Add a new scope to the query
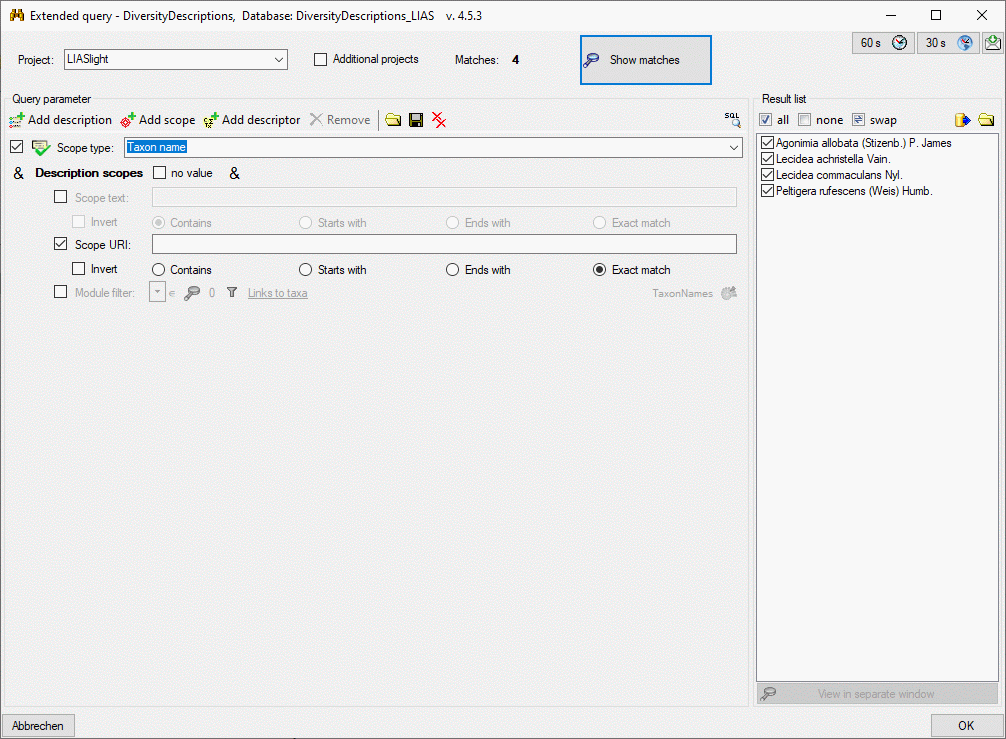This screenshot has height=739, width=1006. (158, 120)
